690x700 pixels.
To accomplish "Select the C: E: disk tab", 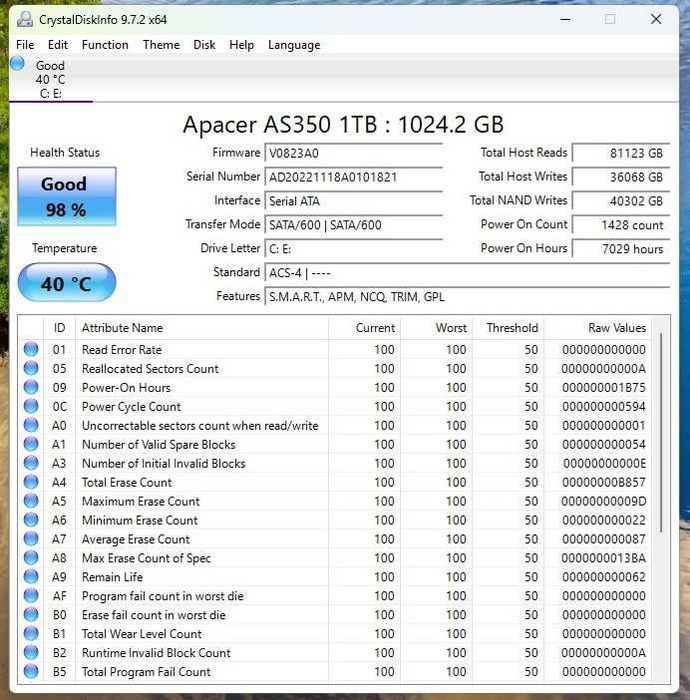I will [50, 79].
